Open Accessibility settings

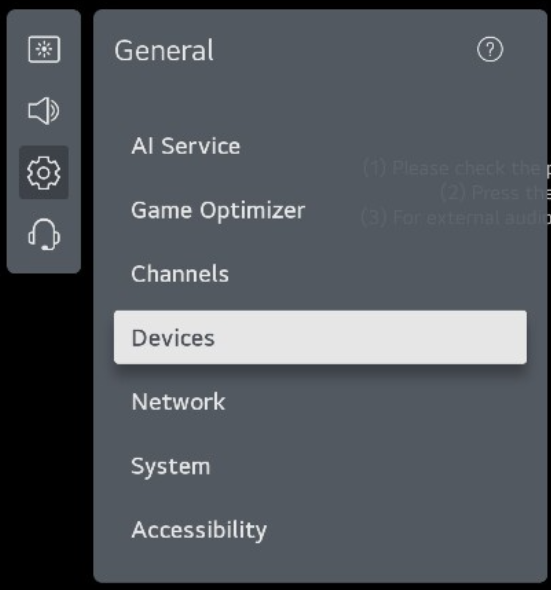[x=199, y=530]
